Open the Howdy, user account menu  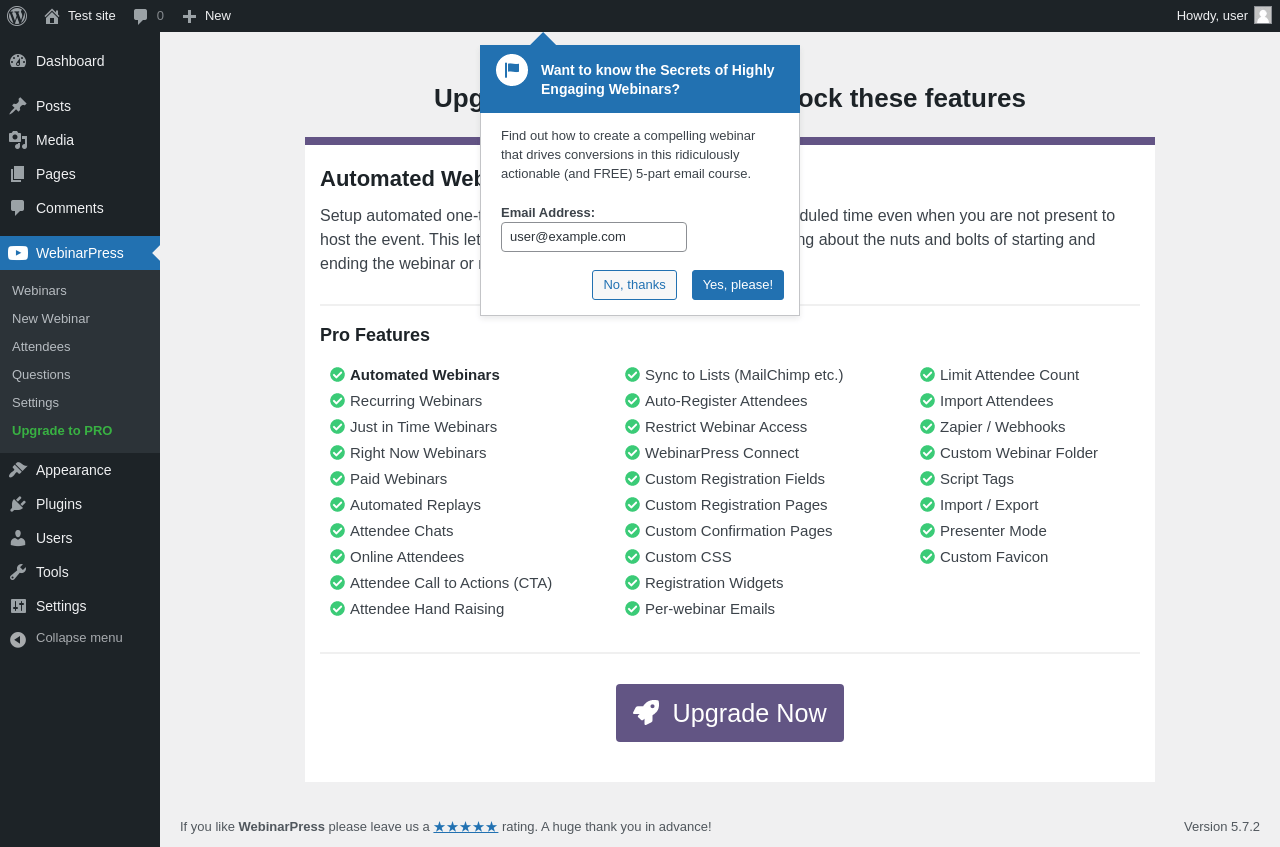[x=1224, y=16]
